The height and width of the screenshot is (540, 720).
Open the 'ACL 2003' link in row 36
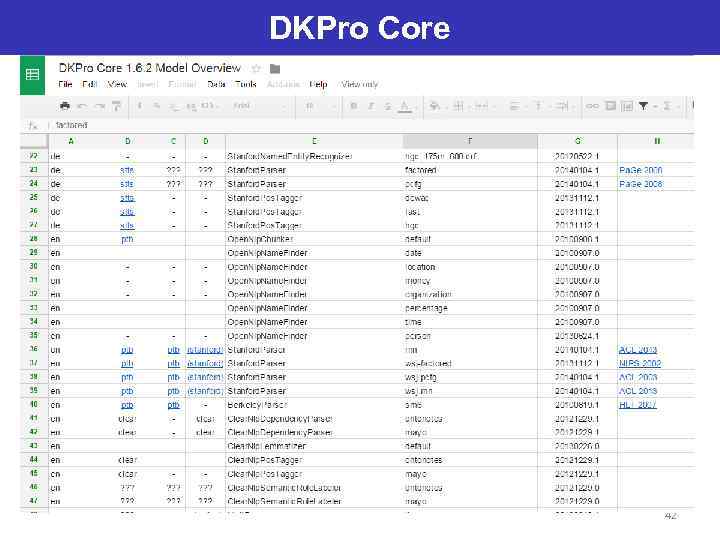click(x=638, y=350)
